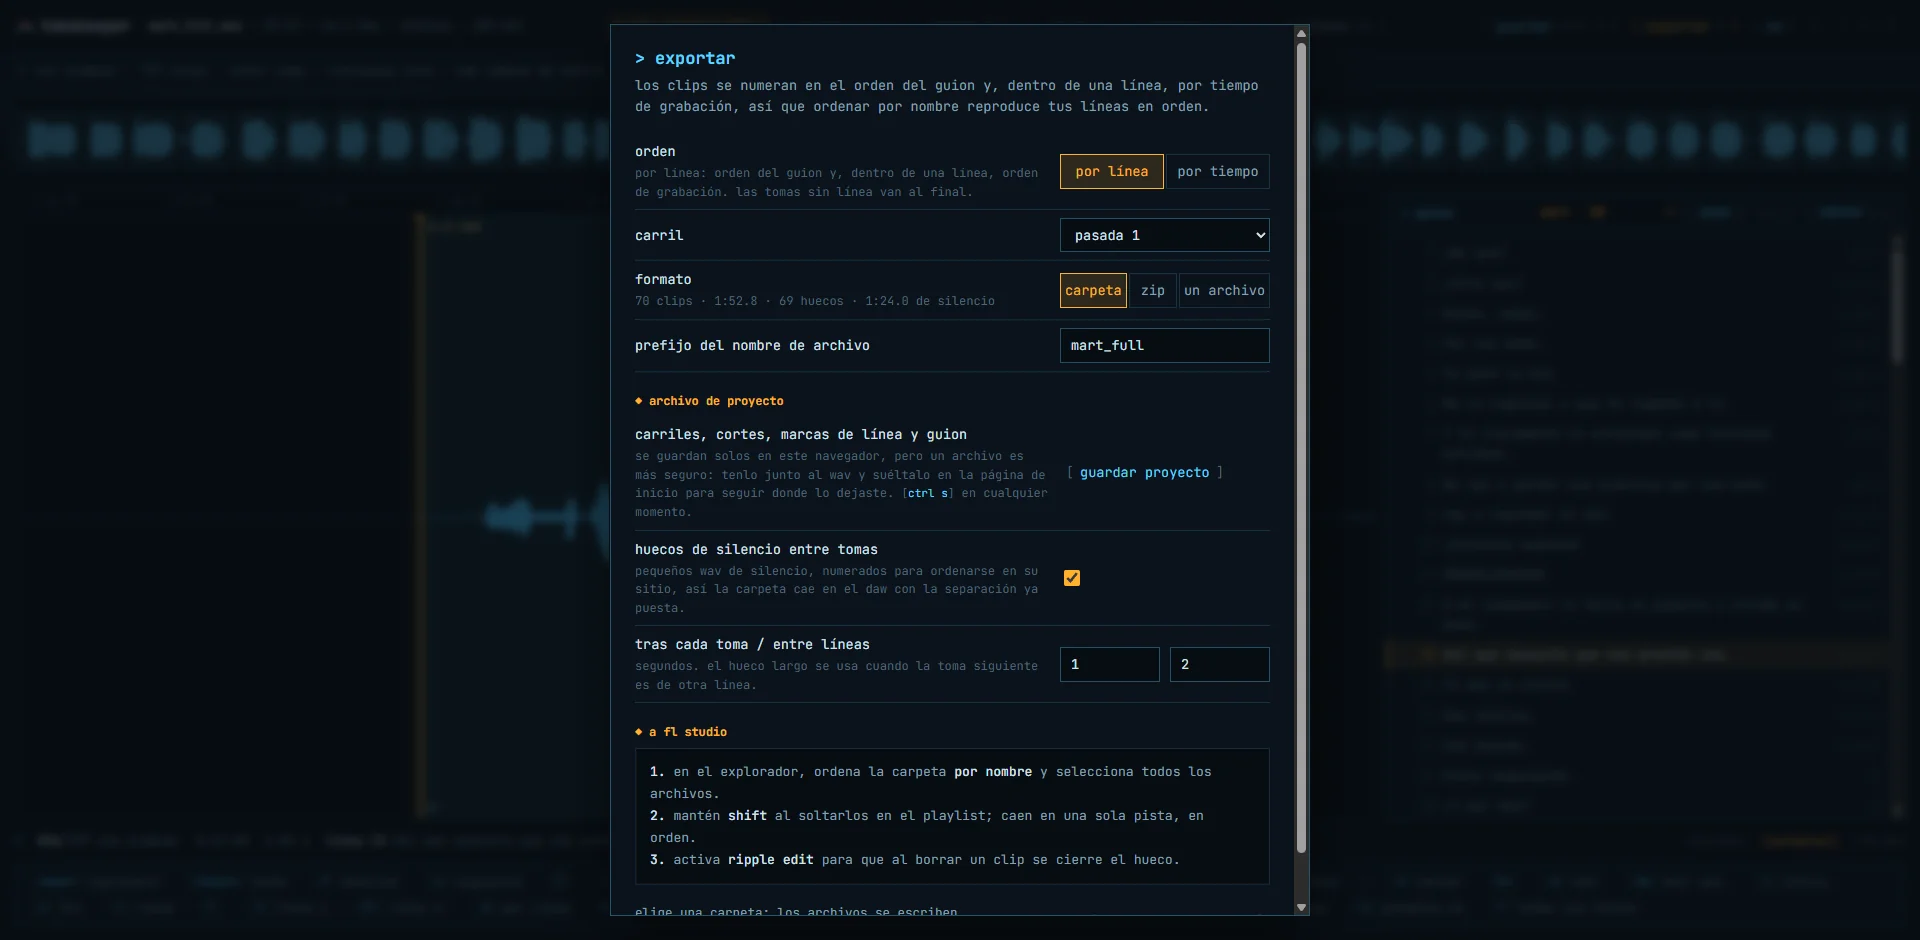Image resolution: width=1920 pixels, height=940 pixels.
Task: Click the bold "ripple edit" text in step 3
Action: click(x=770, y=860)
